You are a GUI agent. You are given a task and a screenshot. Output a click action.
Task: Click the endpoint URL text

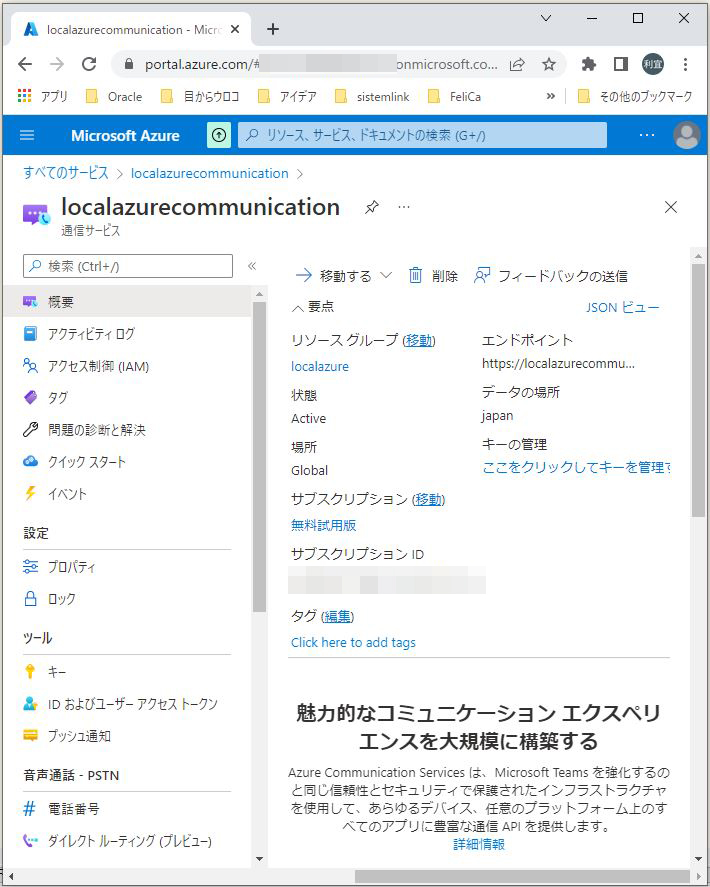tap(558, 364)
